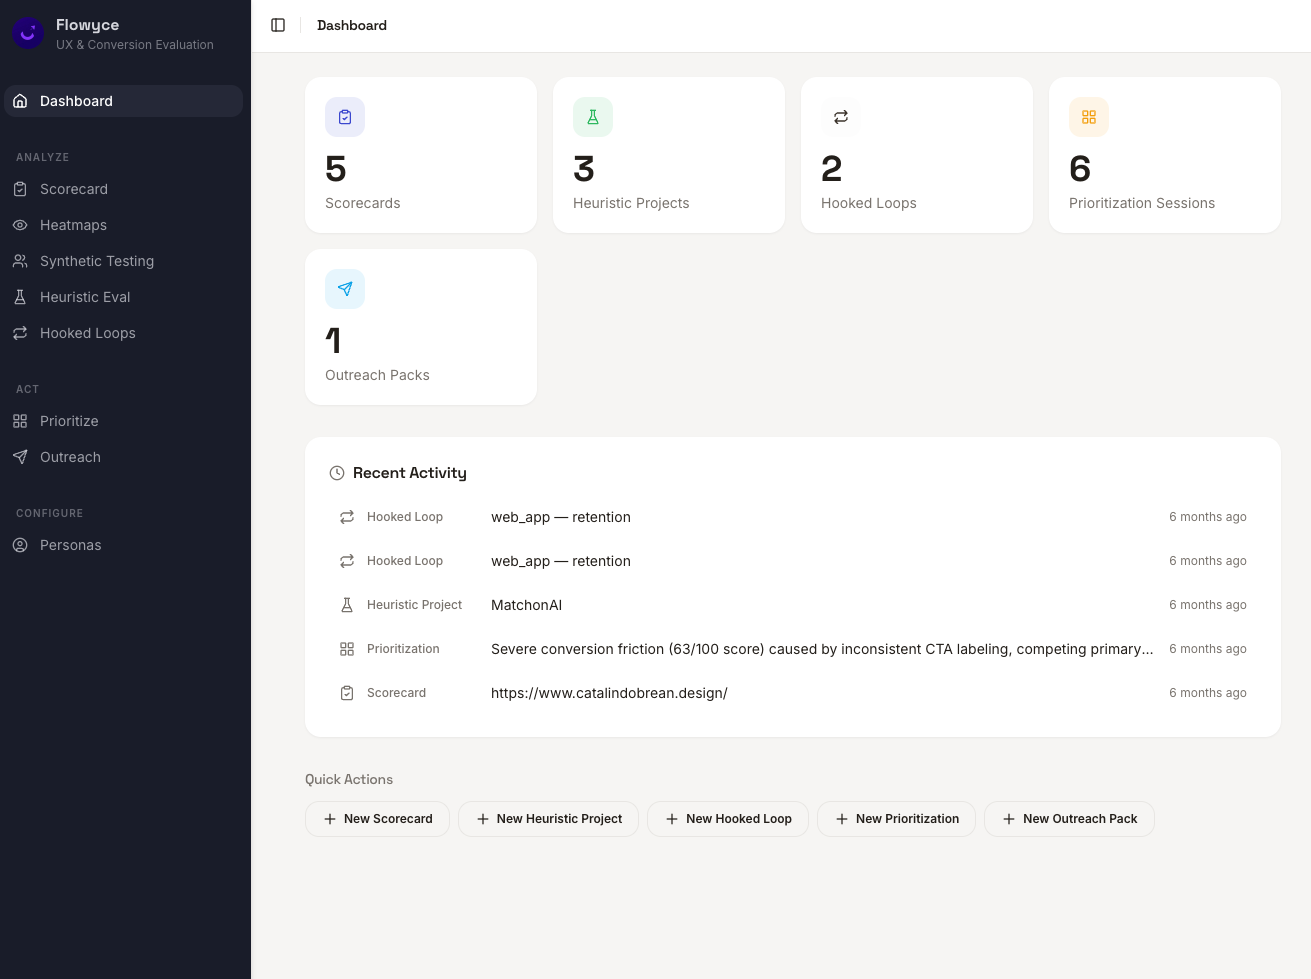Click the Flowyce app name
The width and height of the screenshot is (1311, 979).
click(x=88, y=25)
